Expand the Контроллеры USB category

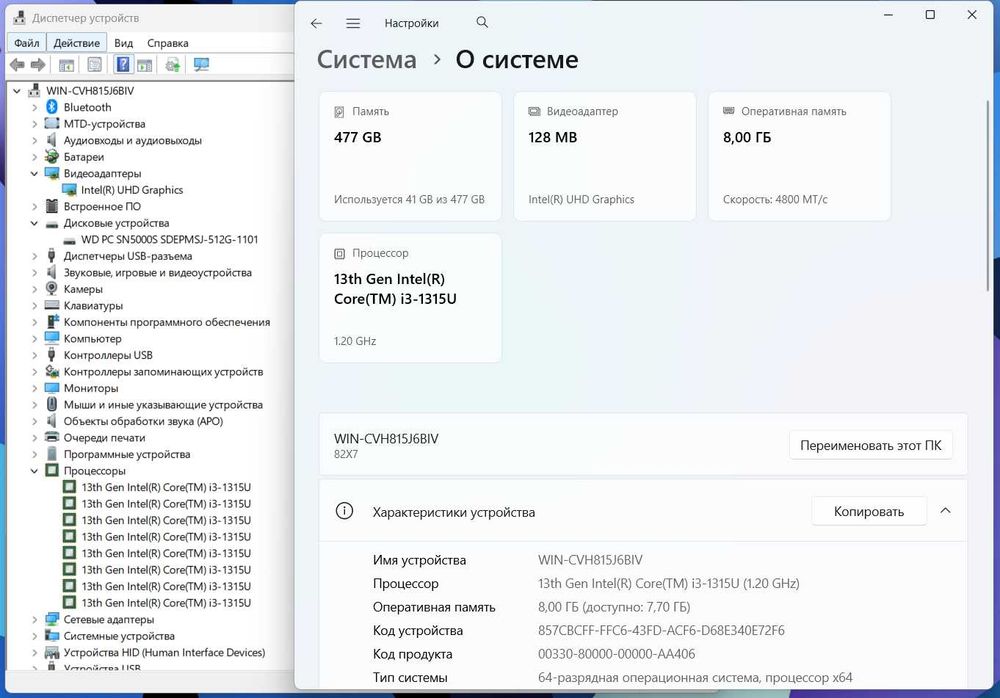tap(34, 355)
